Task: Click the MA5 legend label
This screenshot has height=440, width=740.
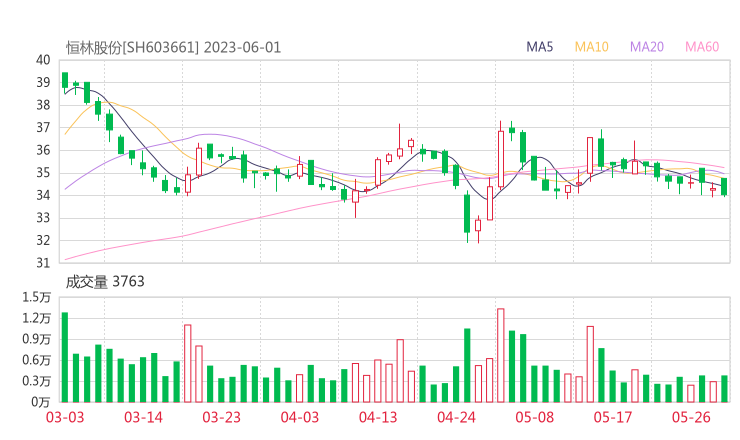Action: tap(539, 47)
